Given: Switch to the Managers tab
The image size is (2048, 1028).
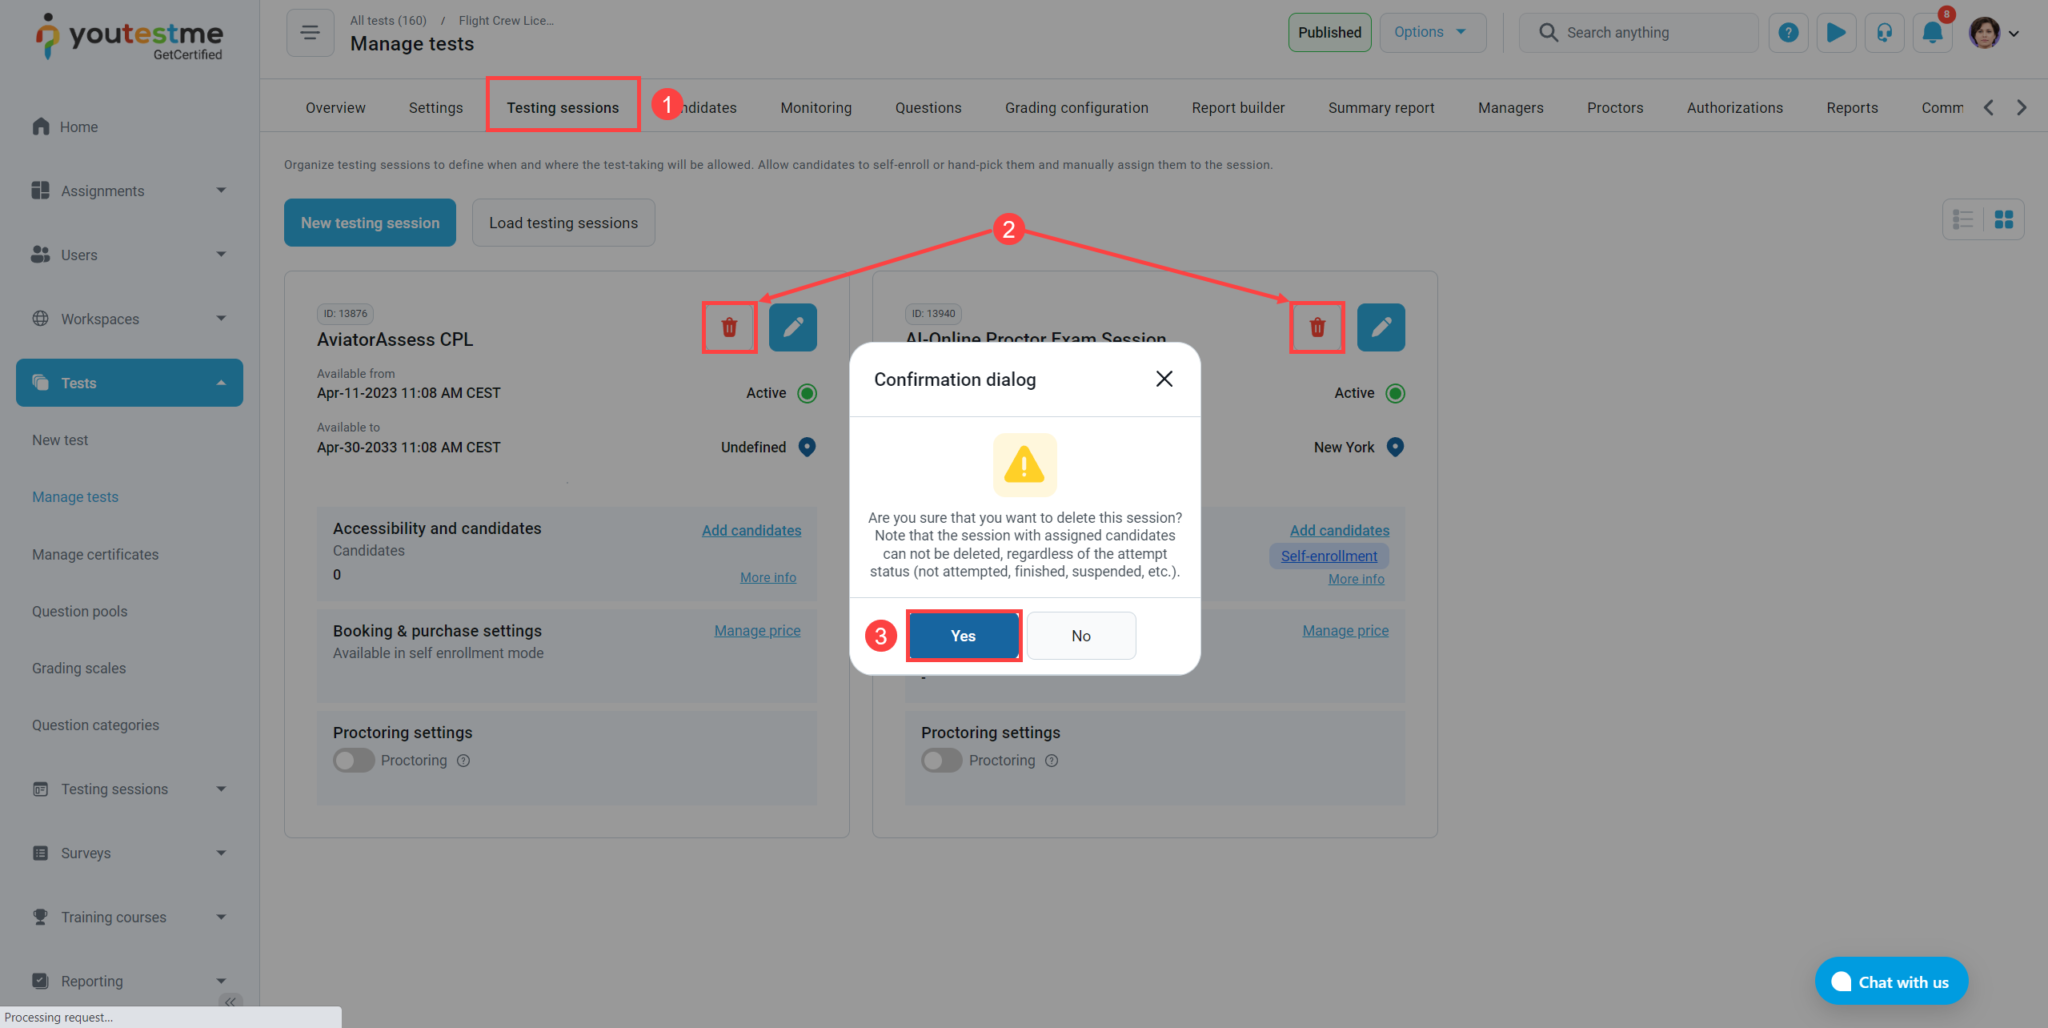Looking at the screenshot, I should [1511, 108].
